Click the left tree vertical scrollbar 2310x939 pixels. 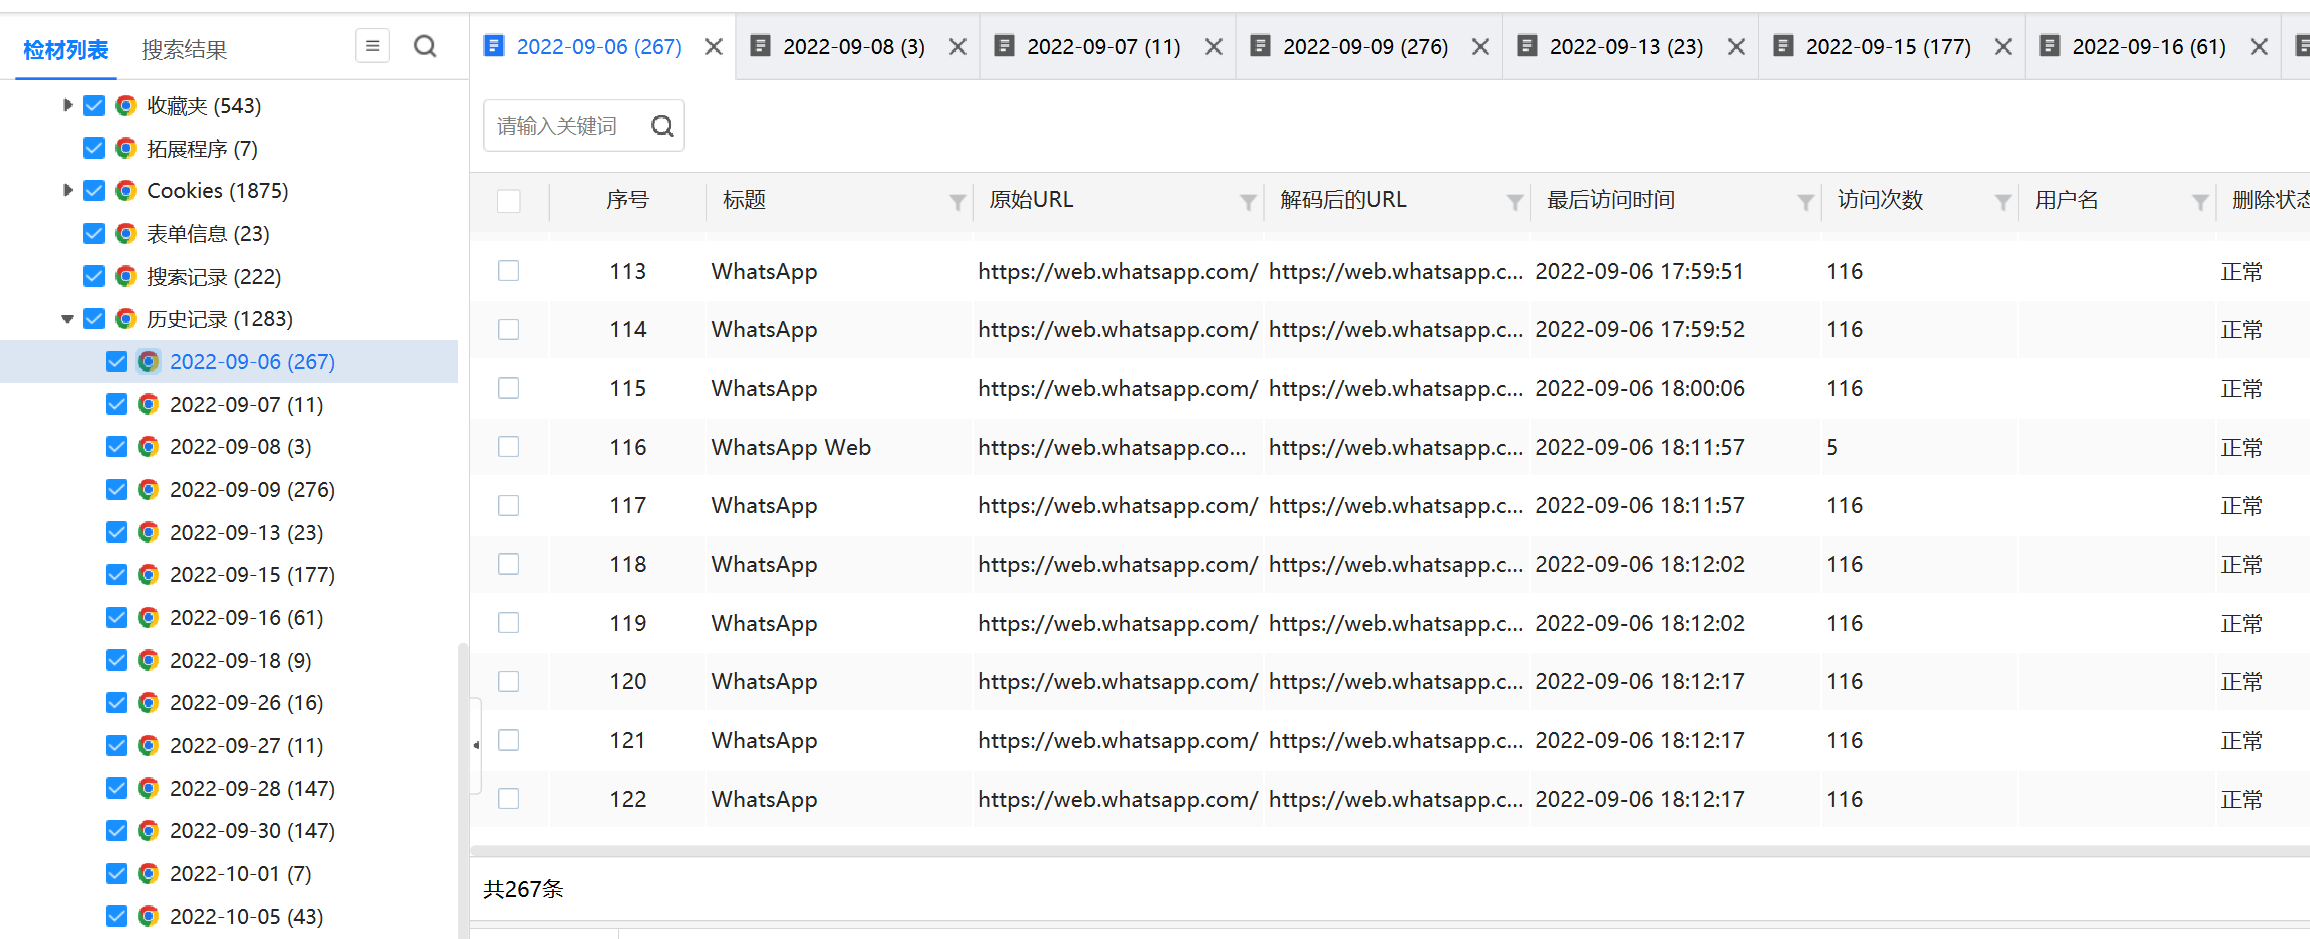pos(463,790)
